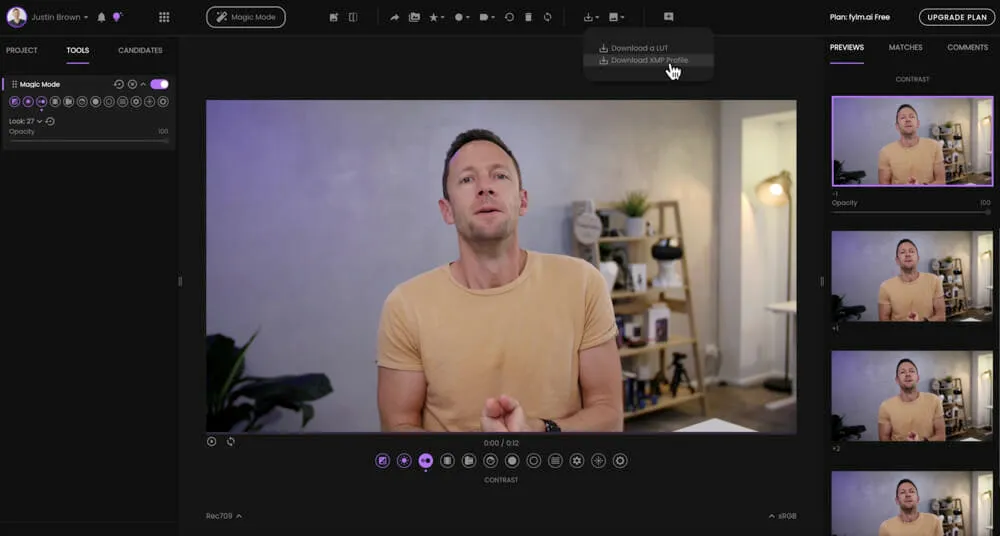This screenshot has width=1000, height=536.
Task: Click the Opacity slider in the Tools panel
Action: tap(89, 141)
